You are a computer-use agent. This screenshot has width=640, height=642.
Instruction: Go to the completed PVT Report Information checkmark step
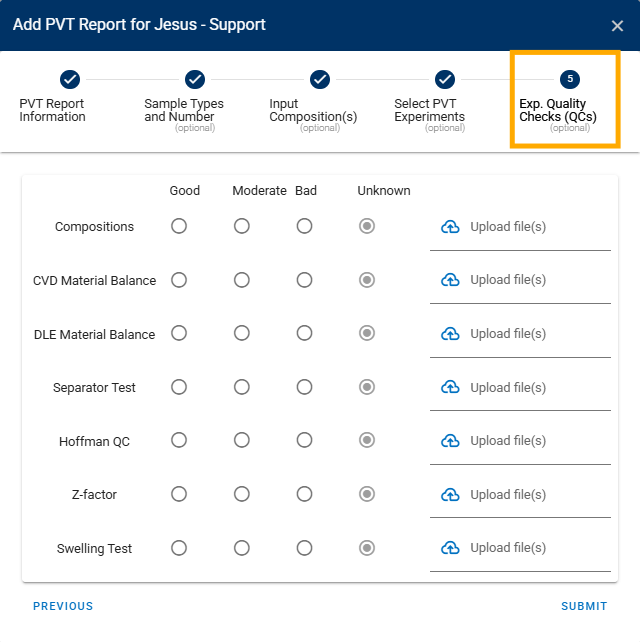pos(70,79)
